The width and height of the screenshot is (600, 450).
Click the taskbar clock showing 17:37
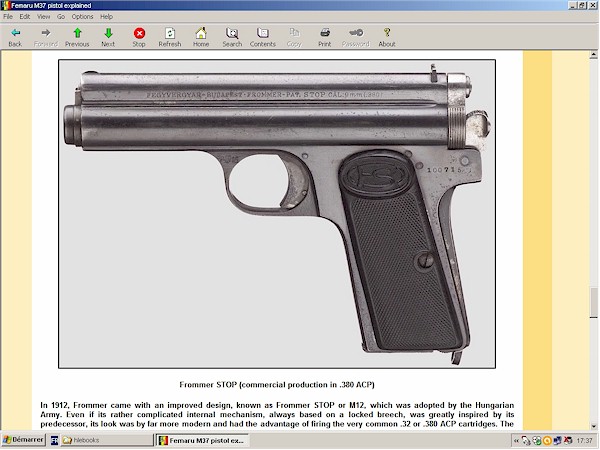pyautogui.click(x=584, y=441)
